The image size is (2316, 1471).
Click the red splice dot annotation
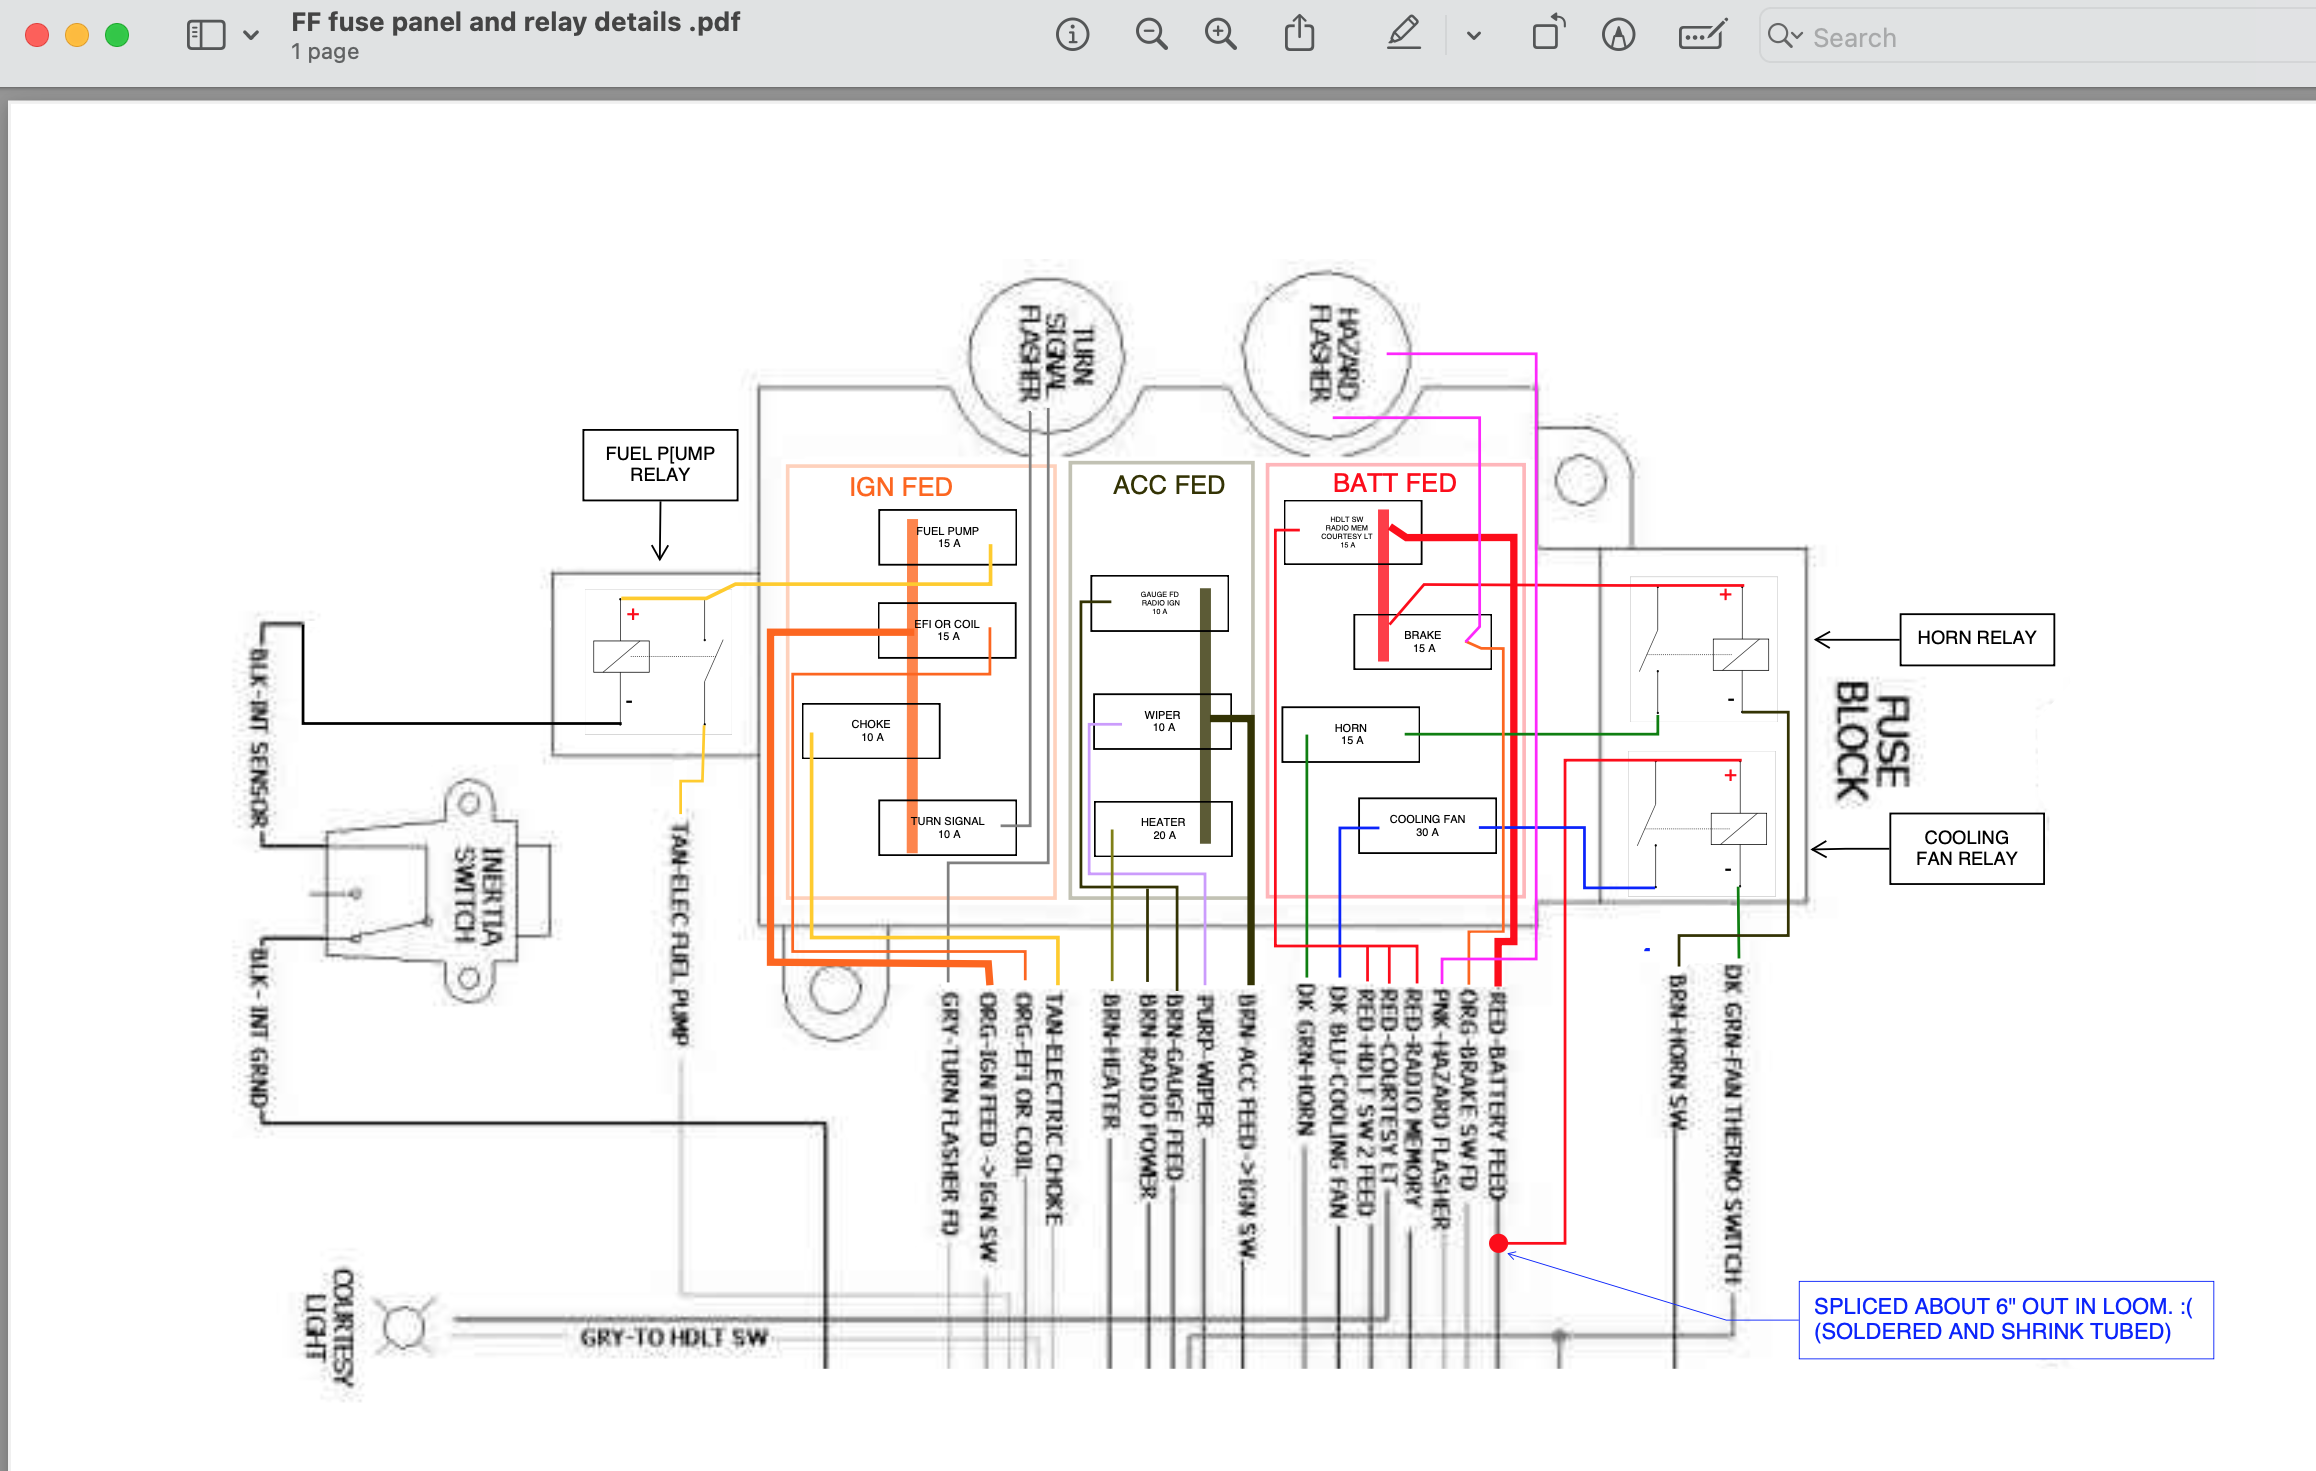(x=1498, y=1243)
